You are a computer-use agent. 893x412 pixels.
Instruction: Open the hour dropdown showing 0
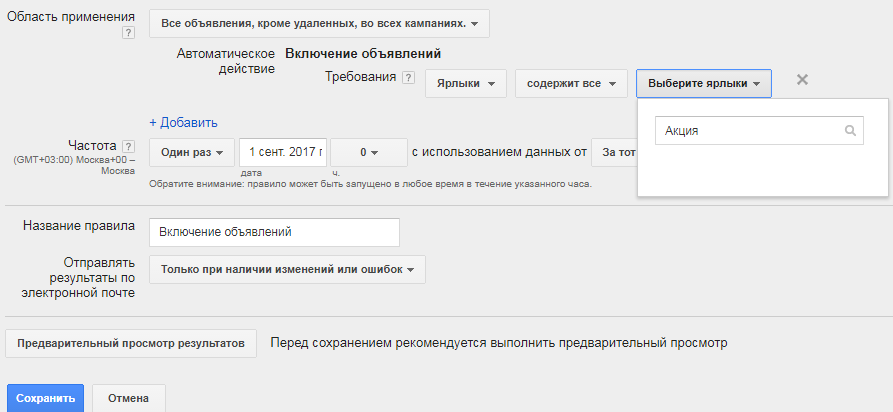coord(368,153)
